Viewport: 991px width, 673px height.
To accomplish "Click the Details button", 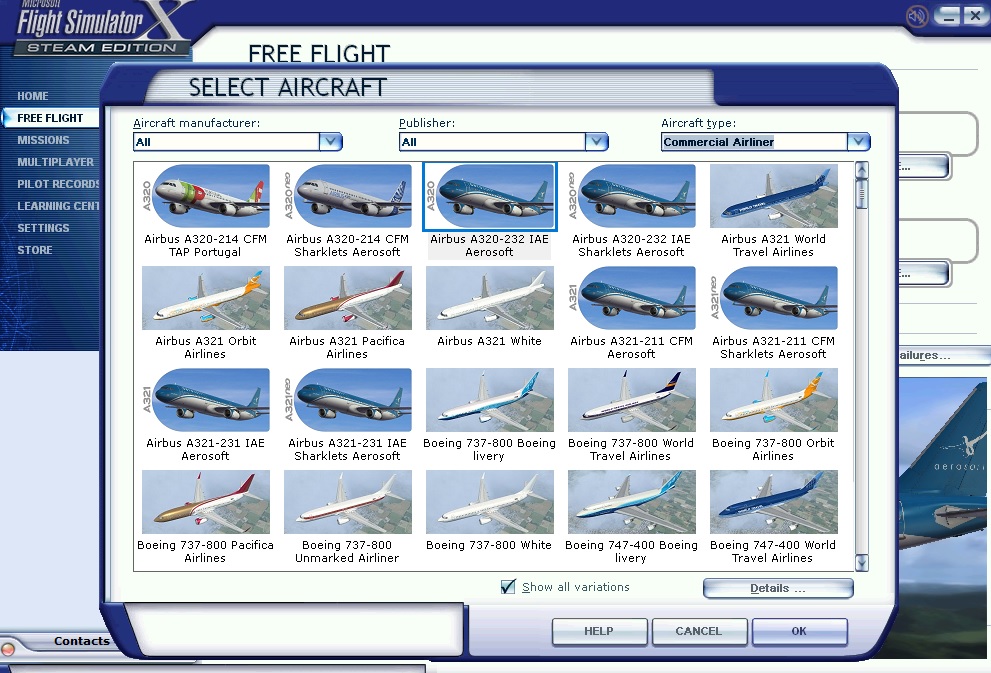I will 778,588.
